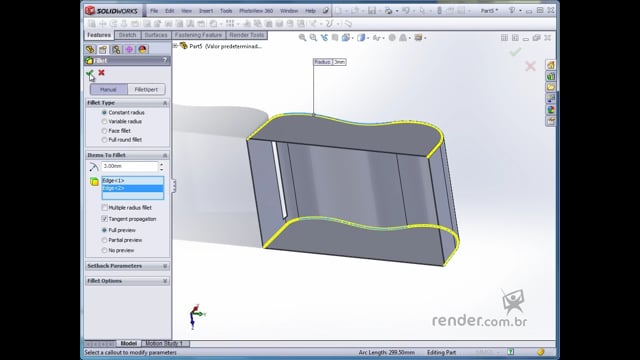Click the New document icon
This screenshot has width=640, height=360.
[x=338, y=11]
